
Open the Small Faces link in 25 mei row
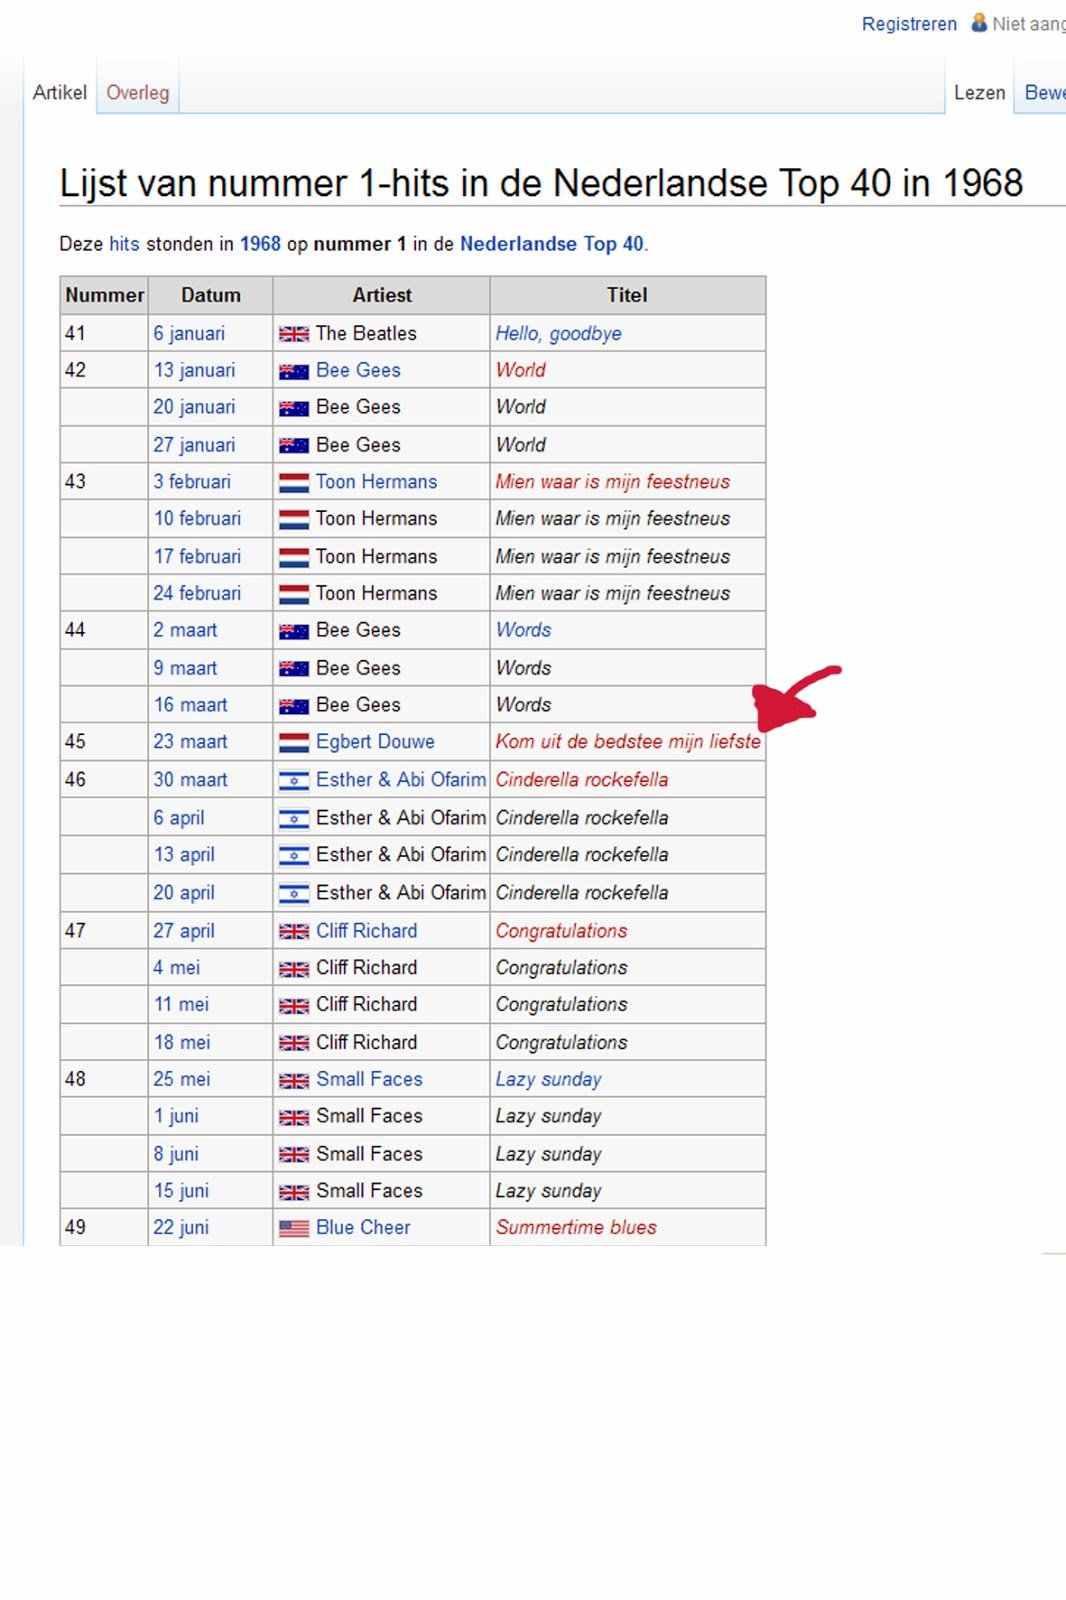coord(369,1079)
